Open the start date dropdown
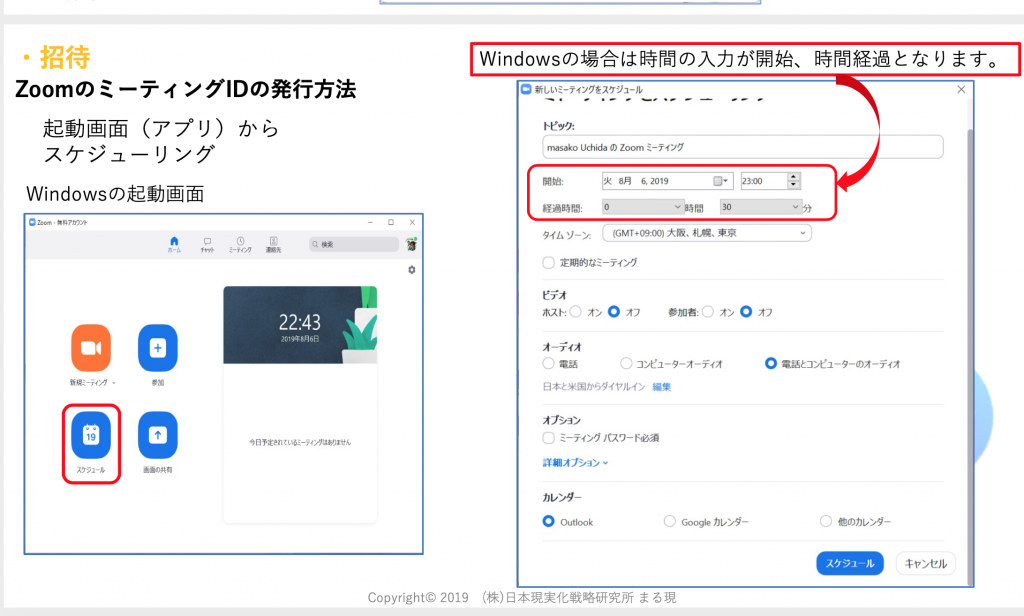 (x=726, y=181)
